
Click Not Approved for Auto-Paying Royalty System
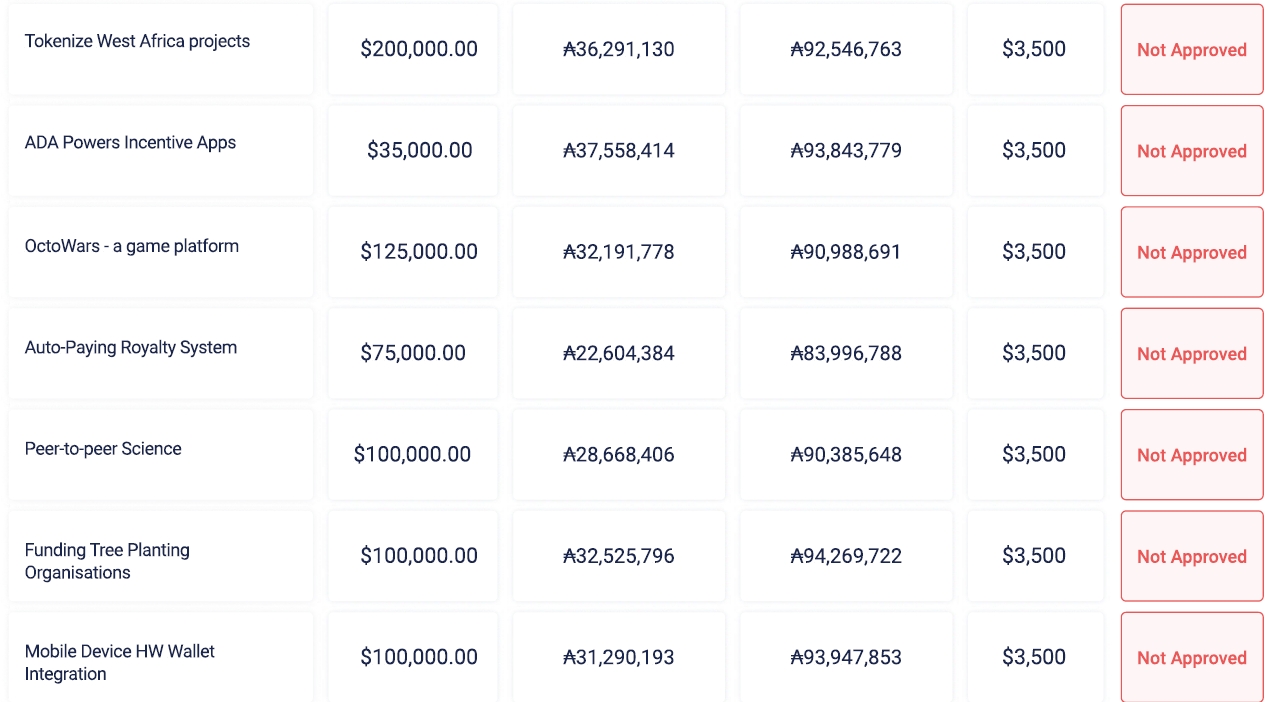coord(1191,354)
